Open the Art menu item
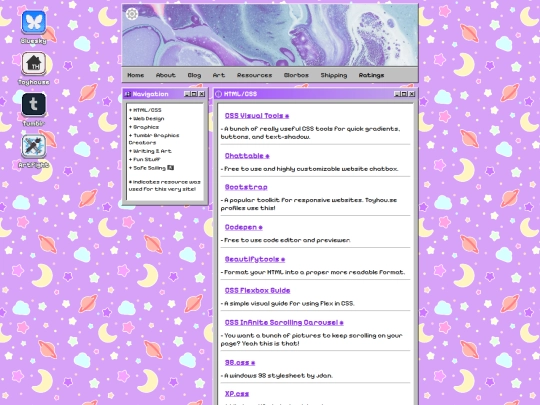This screenshot has height=405, width=540. coord(219,75)
